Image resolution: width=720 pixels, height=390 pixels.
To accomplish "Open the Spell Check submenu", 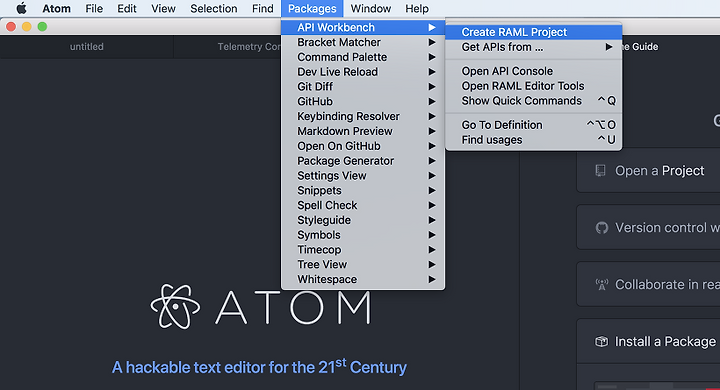I will 363,205.
